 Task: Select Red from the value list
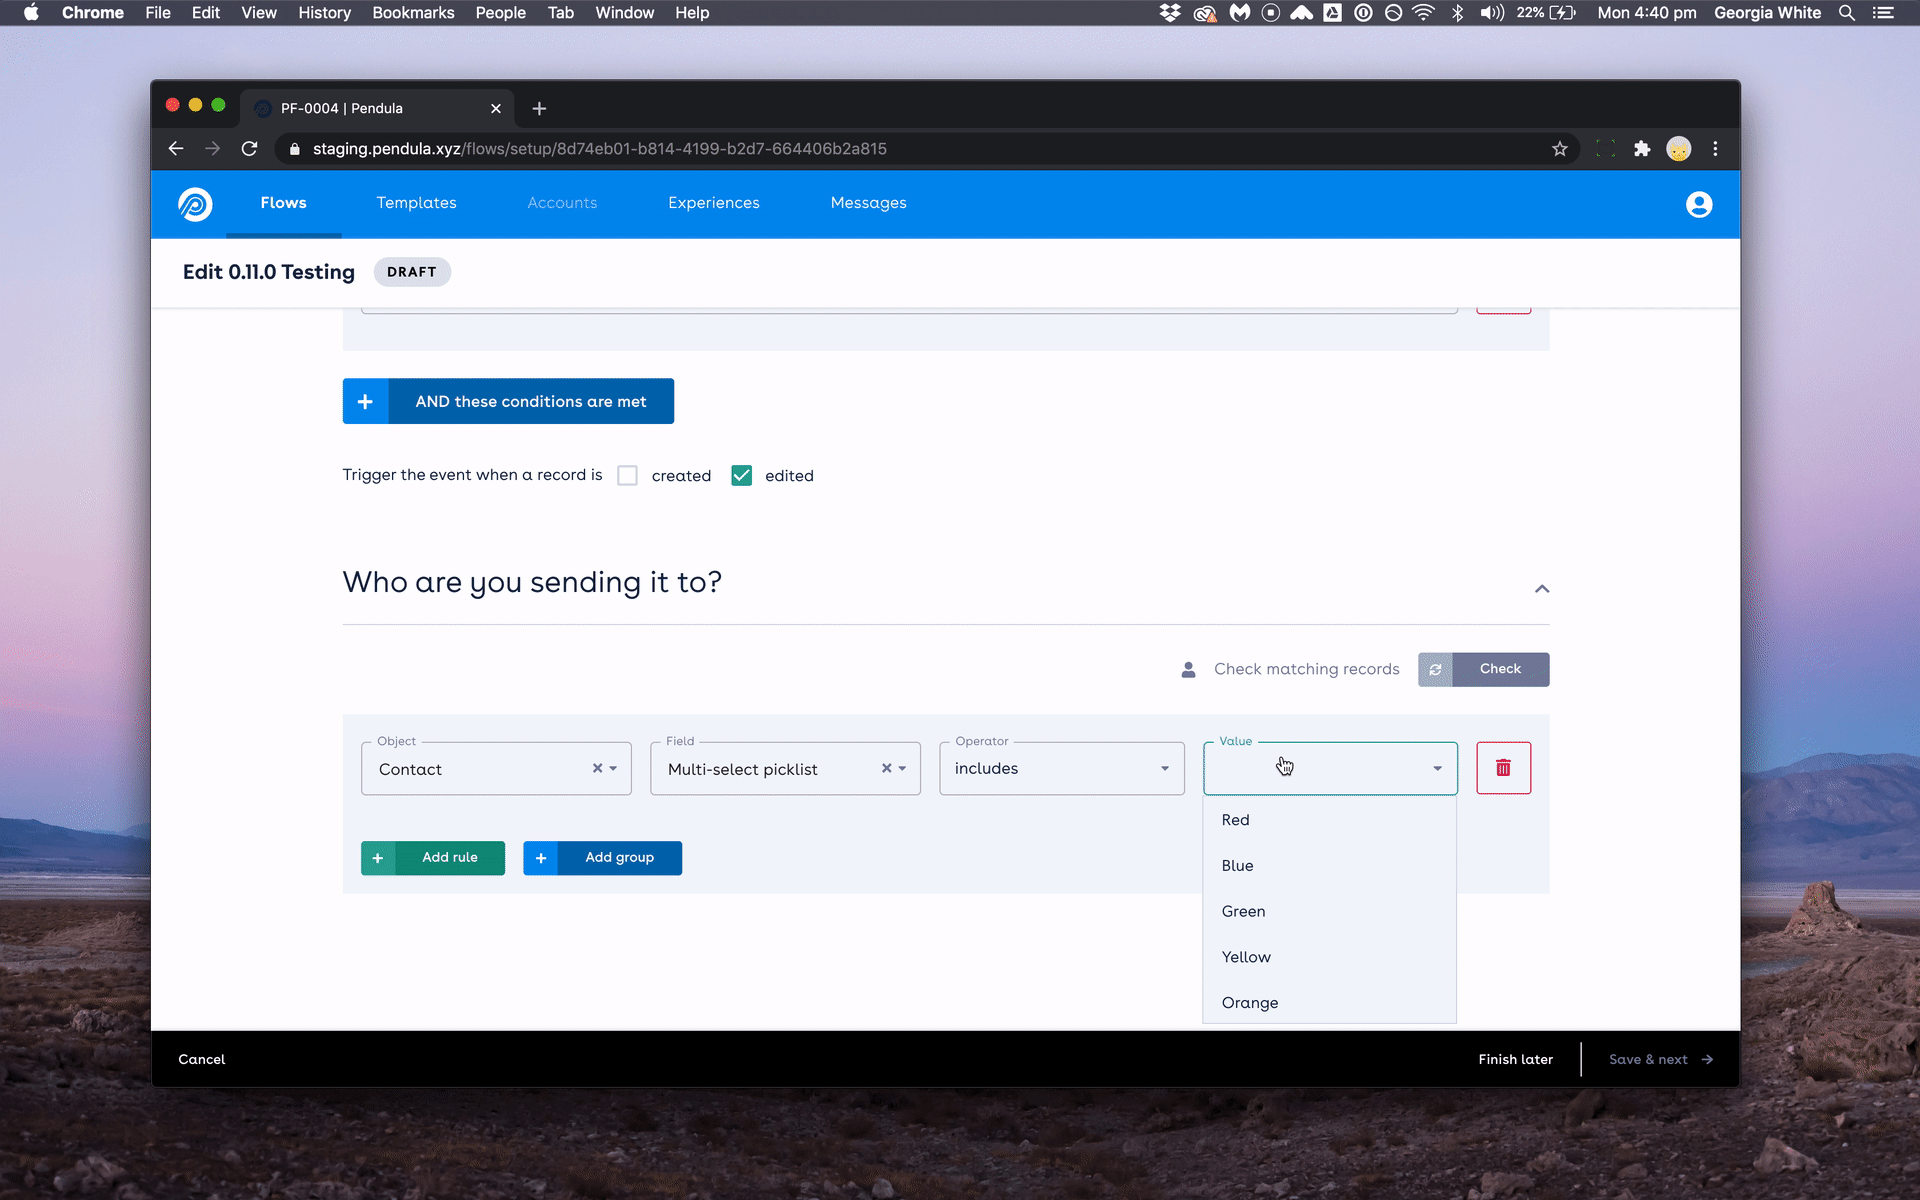[x=1329, y=820]
